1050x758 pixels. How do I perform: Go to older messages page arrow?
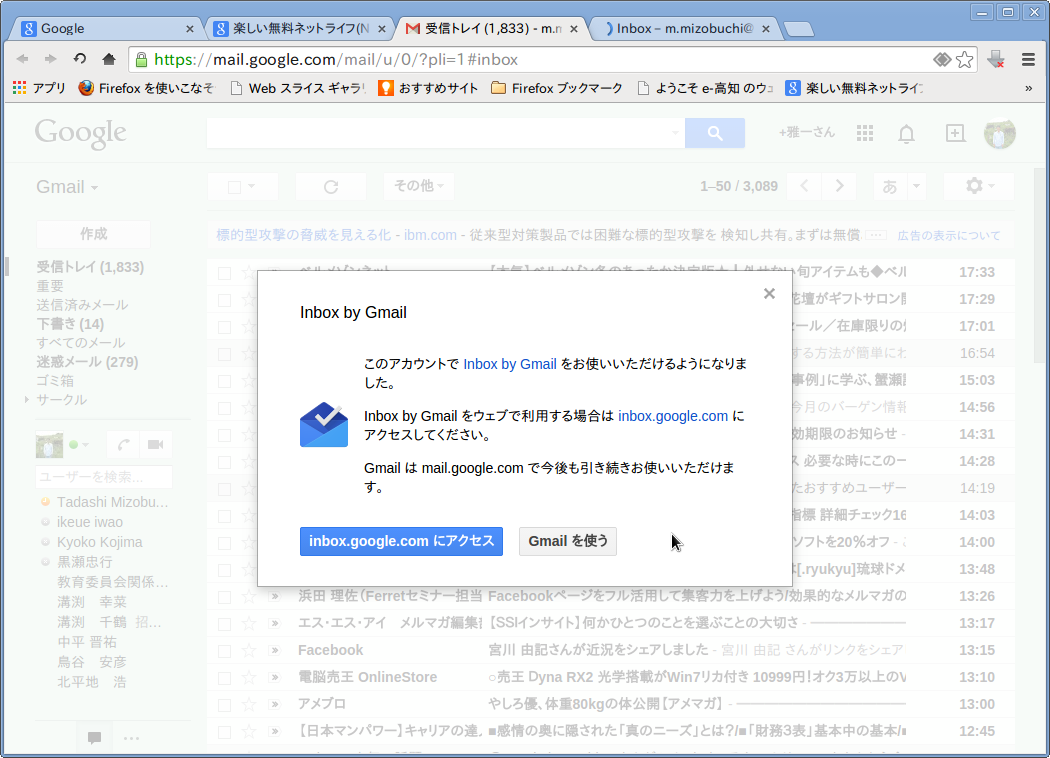(x=839, y=186)
